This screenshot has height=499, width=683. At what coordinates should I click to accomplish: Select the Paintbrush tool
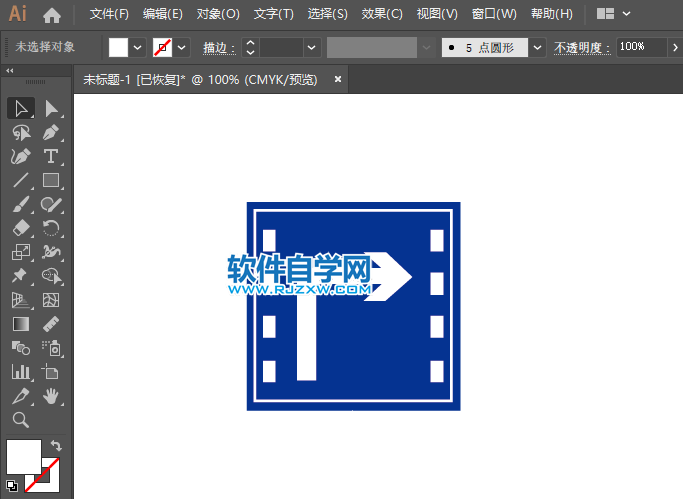[20, 204]
